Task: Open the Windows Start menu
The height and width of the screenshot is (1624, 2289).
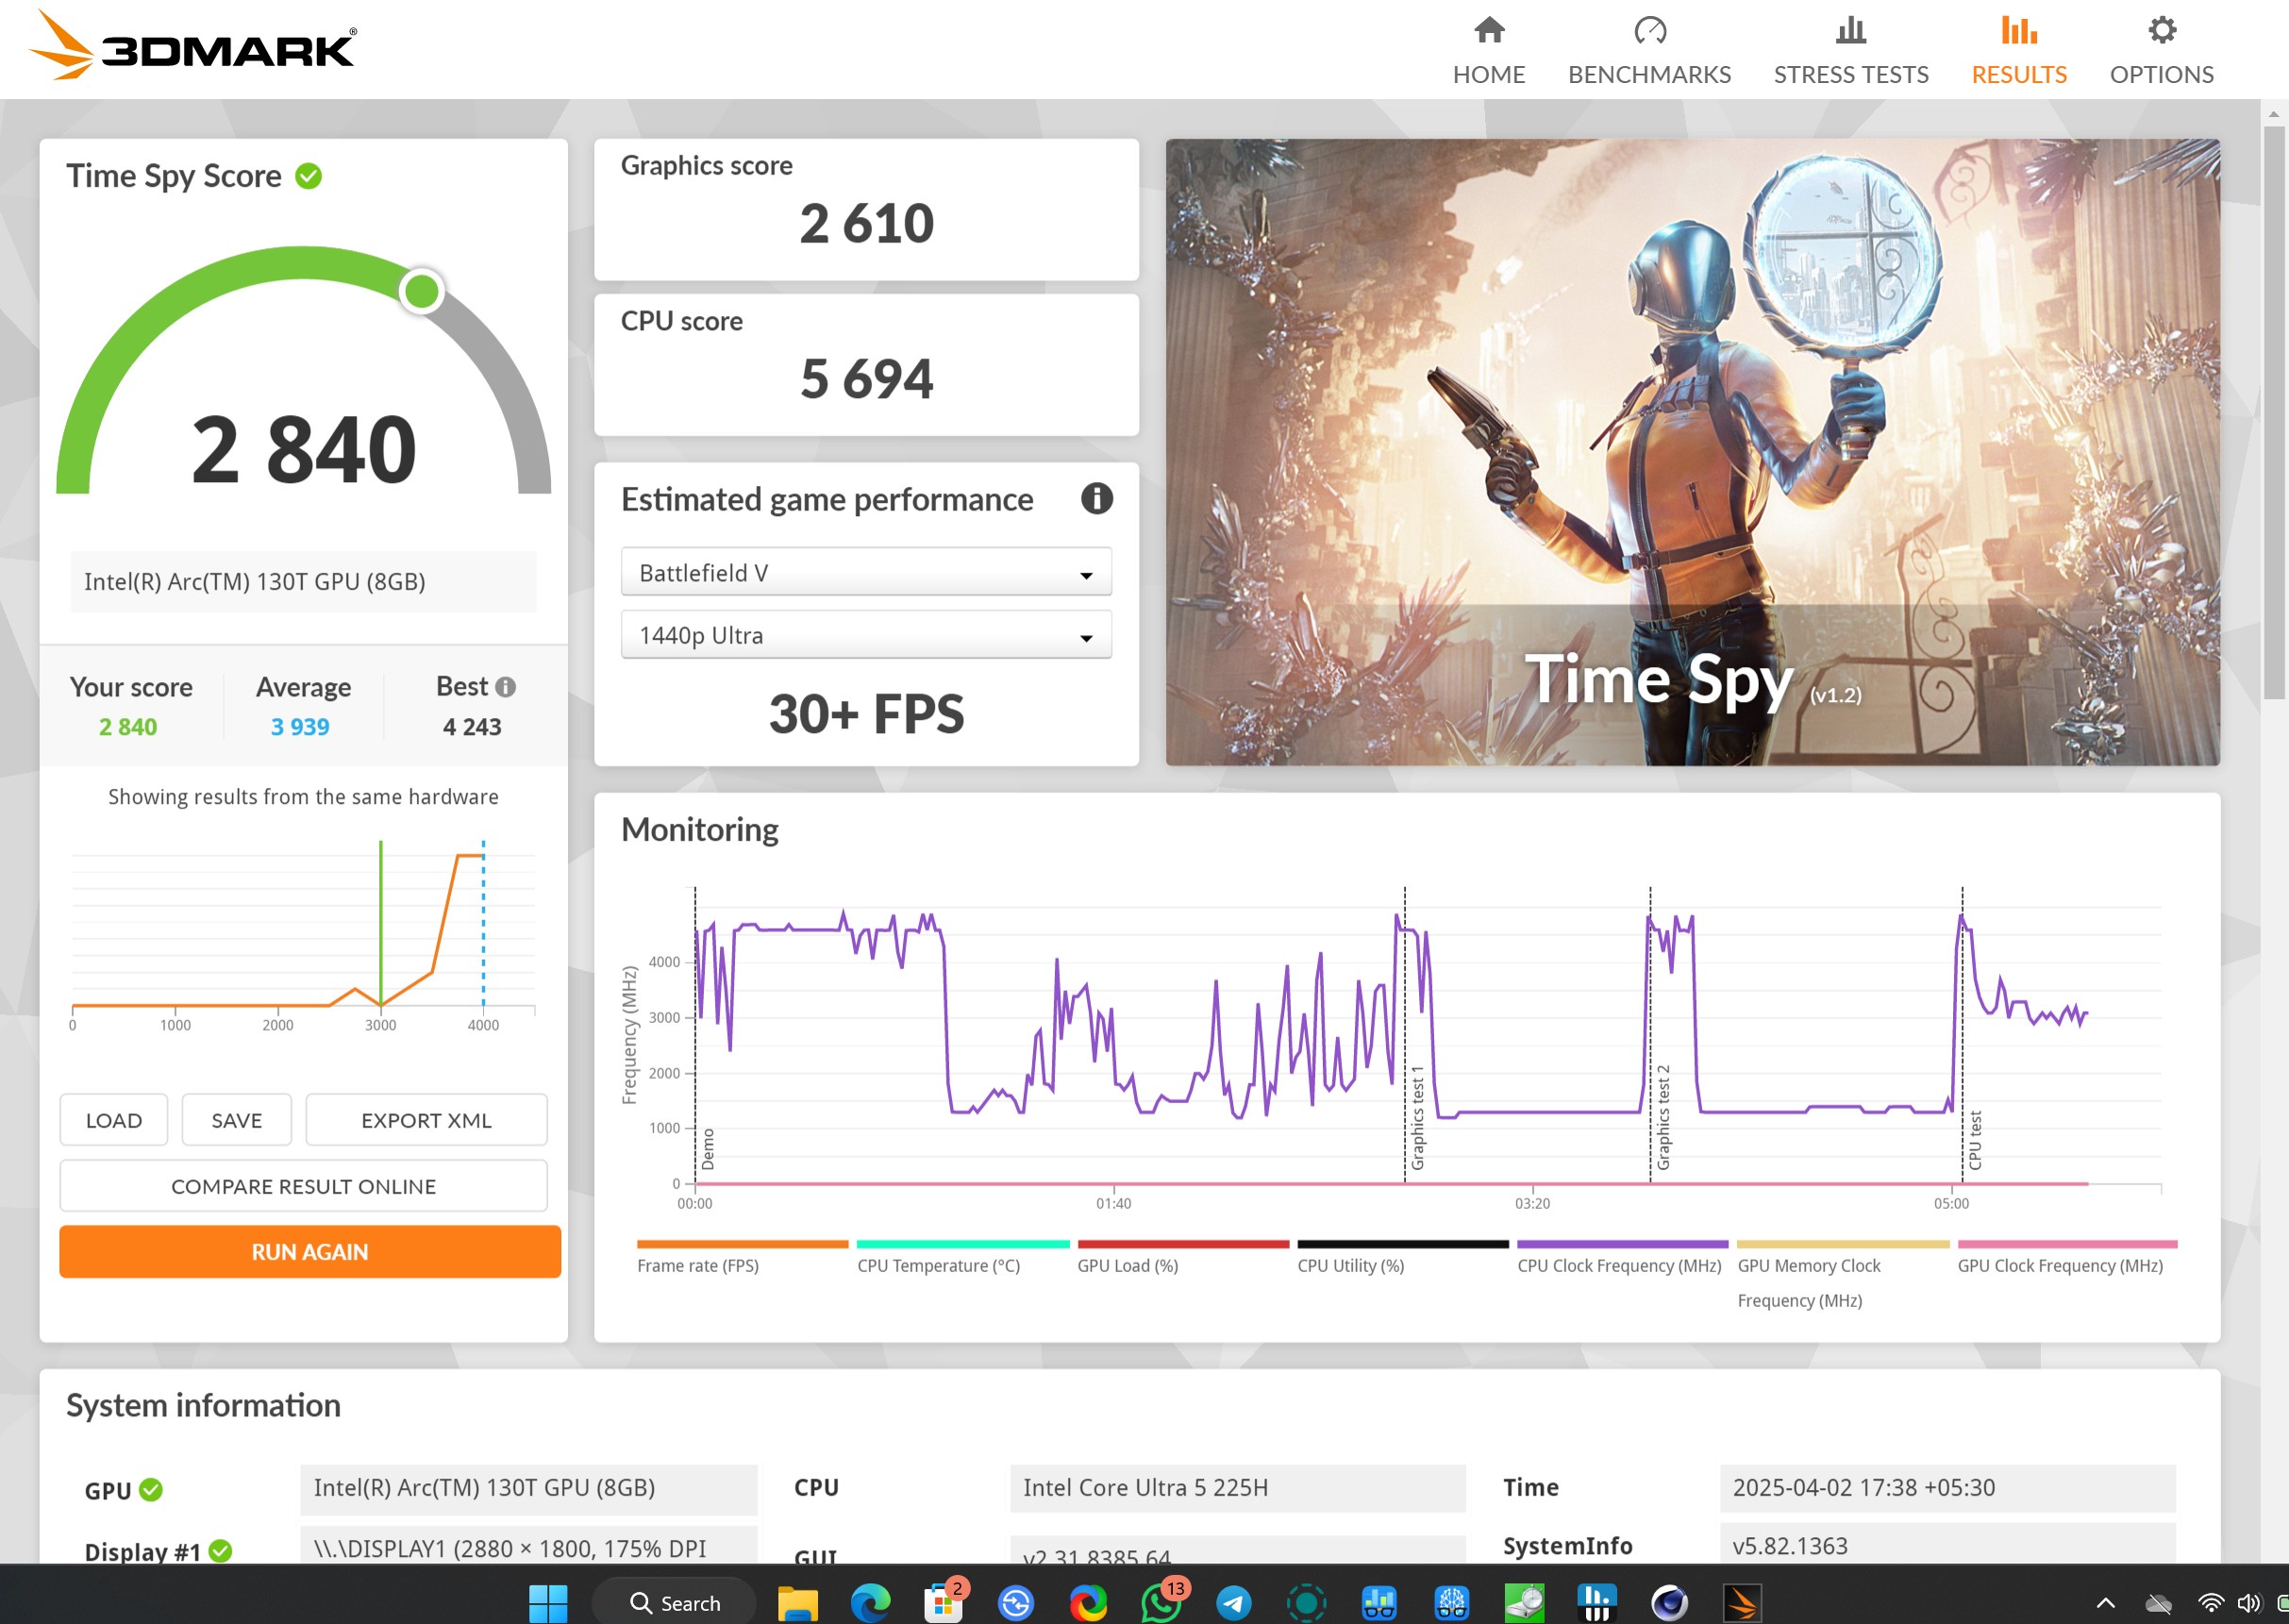Action: (x=547, y=1603)
